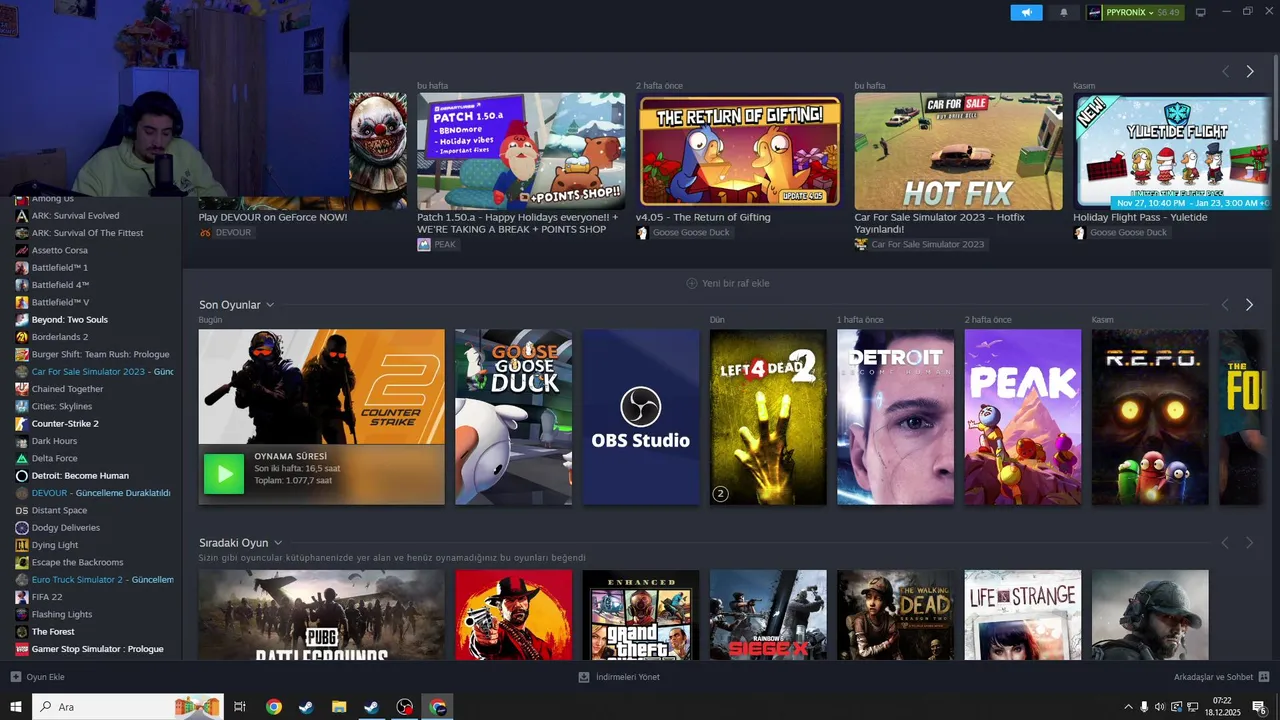Open the R.E.P.O. cover

point(1150,417)
